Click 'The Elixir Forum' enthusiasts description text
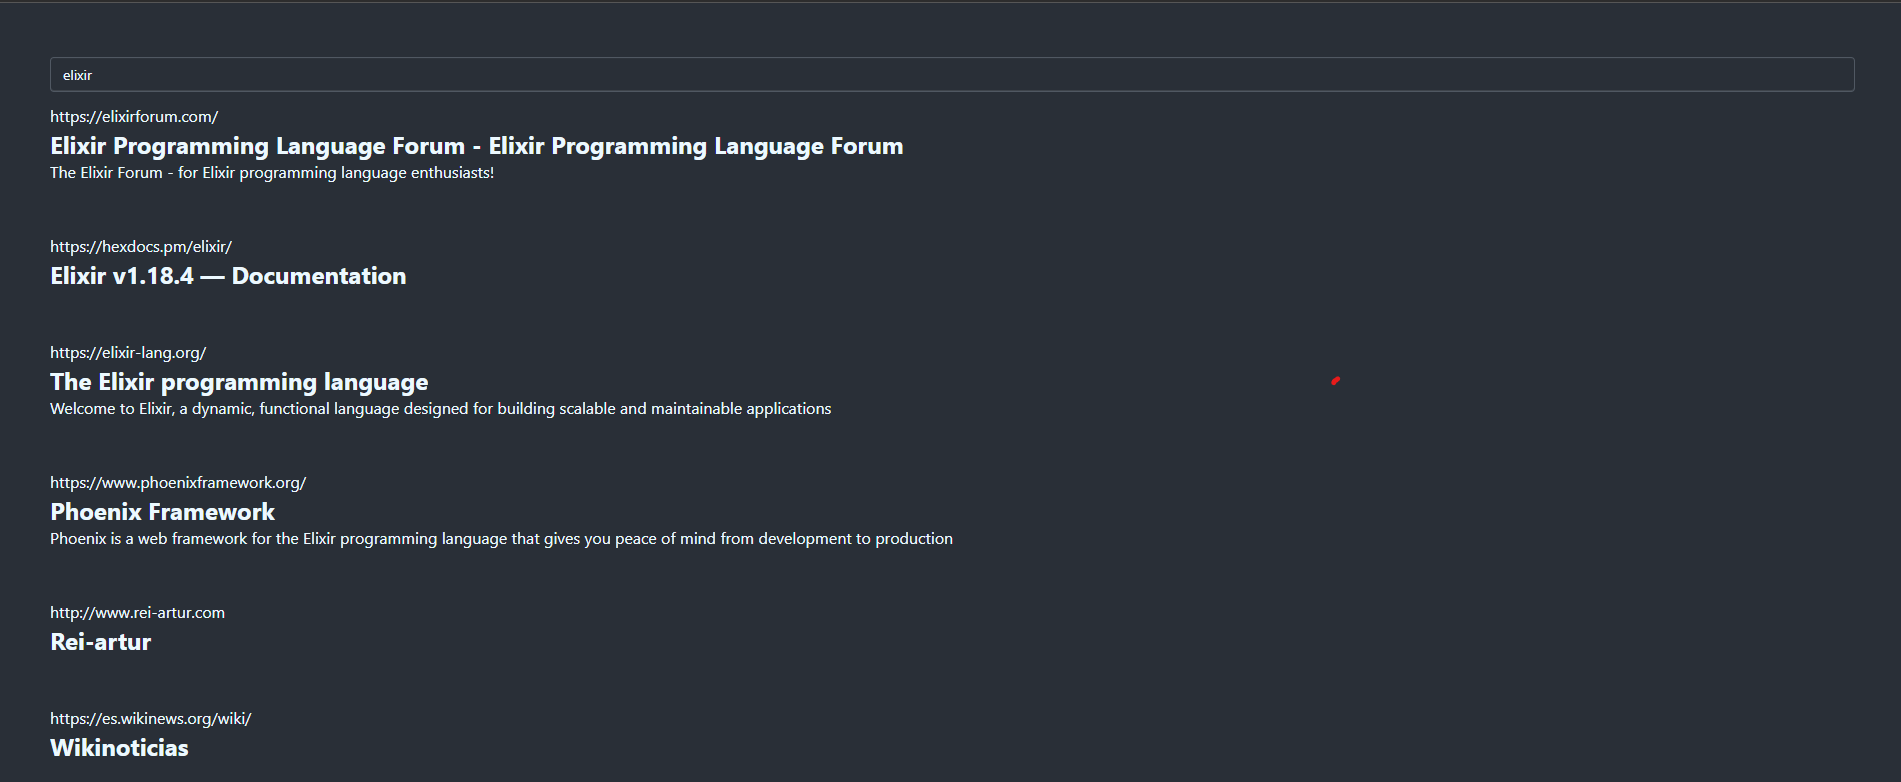1901x782 pixels. tap(272, 173)
